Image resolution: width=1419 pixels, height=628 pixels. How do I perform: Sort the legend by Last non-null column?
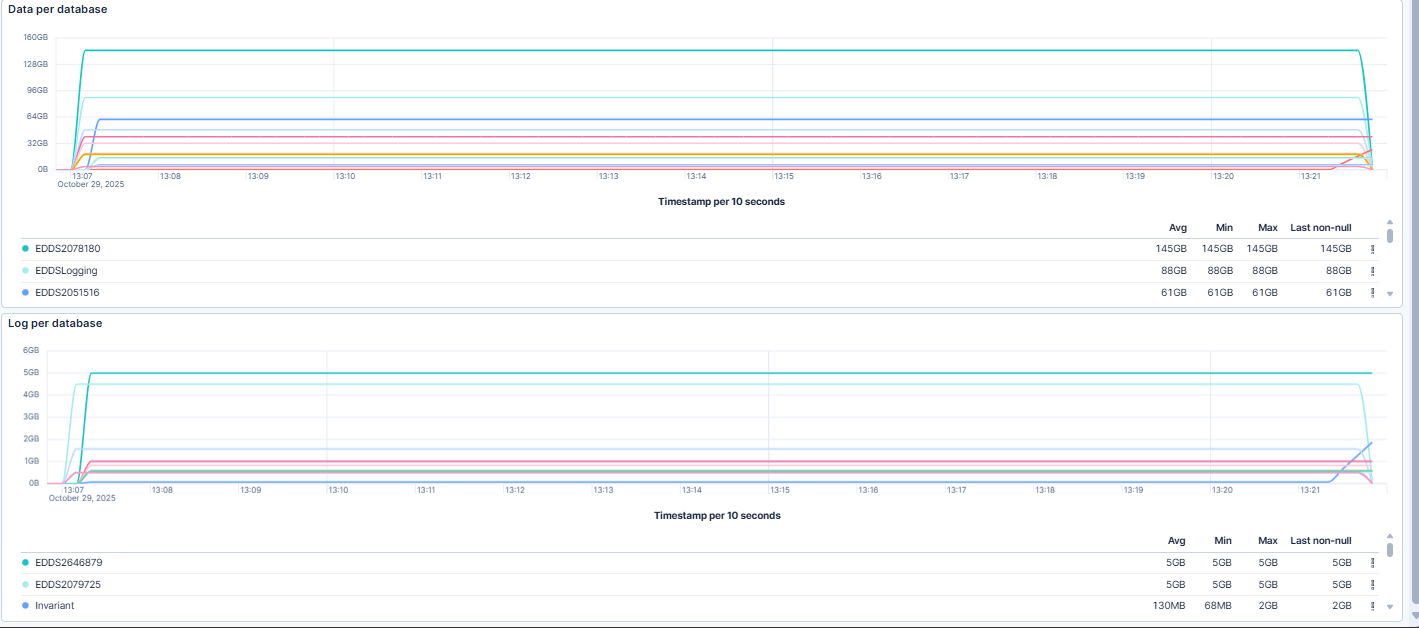1320,227
